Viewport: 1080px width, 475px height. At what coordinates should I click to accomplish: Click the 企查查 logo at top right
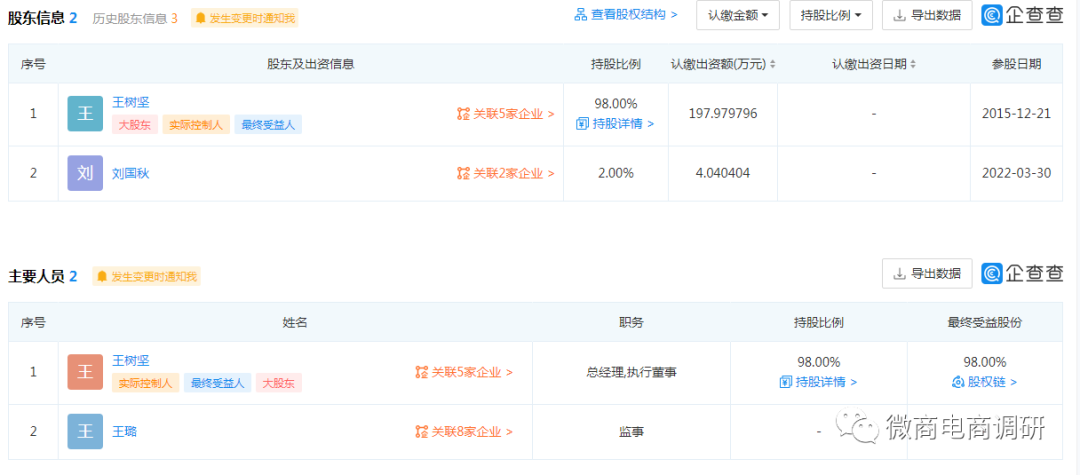[1022, 15]
